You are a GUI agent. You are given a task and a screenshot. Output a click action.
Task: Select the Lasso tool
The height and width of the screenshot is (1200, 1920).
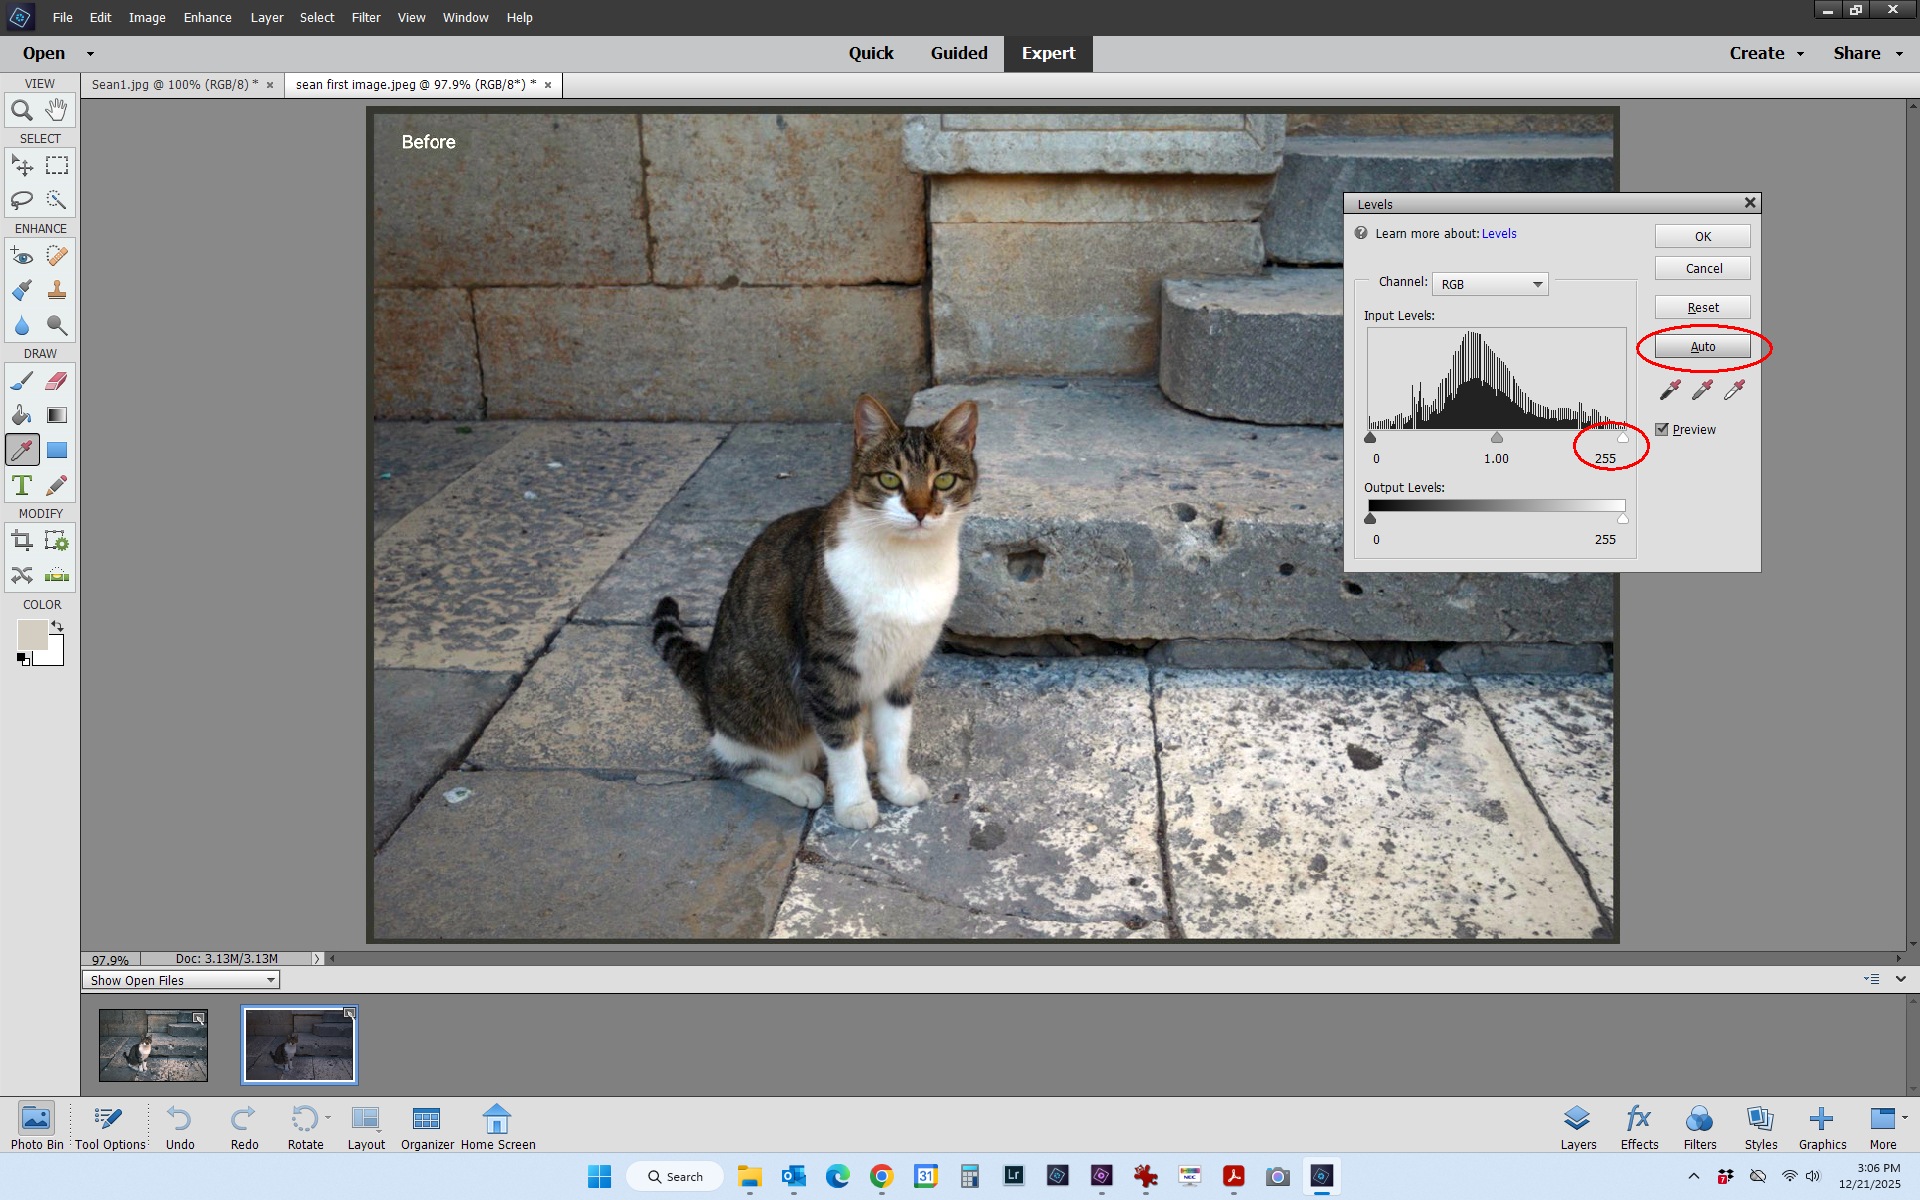[x=21, y=200]
